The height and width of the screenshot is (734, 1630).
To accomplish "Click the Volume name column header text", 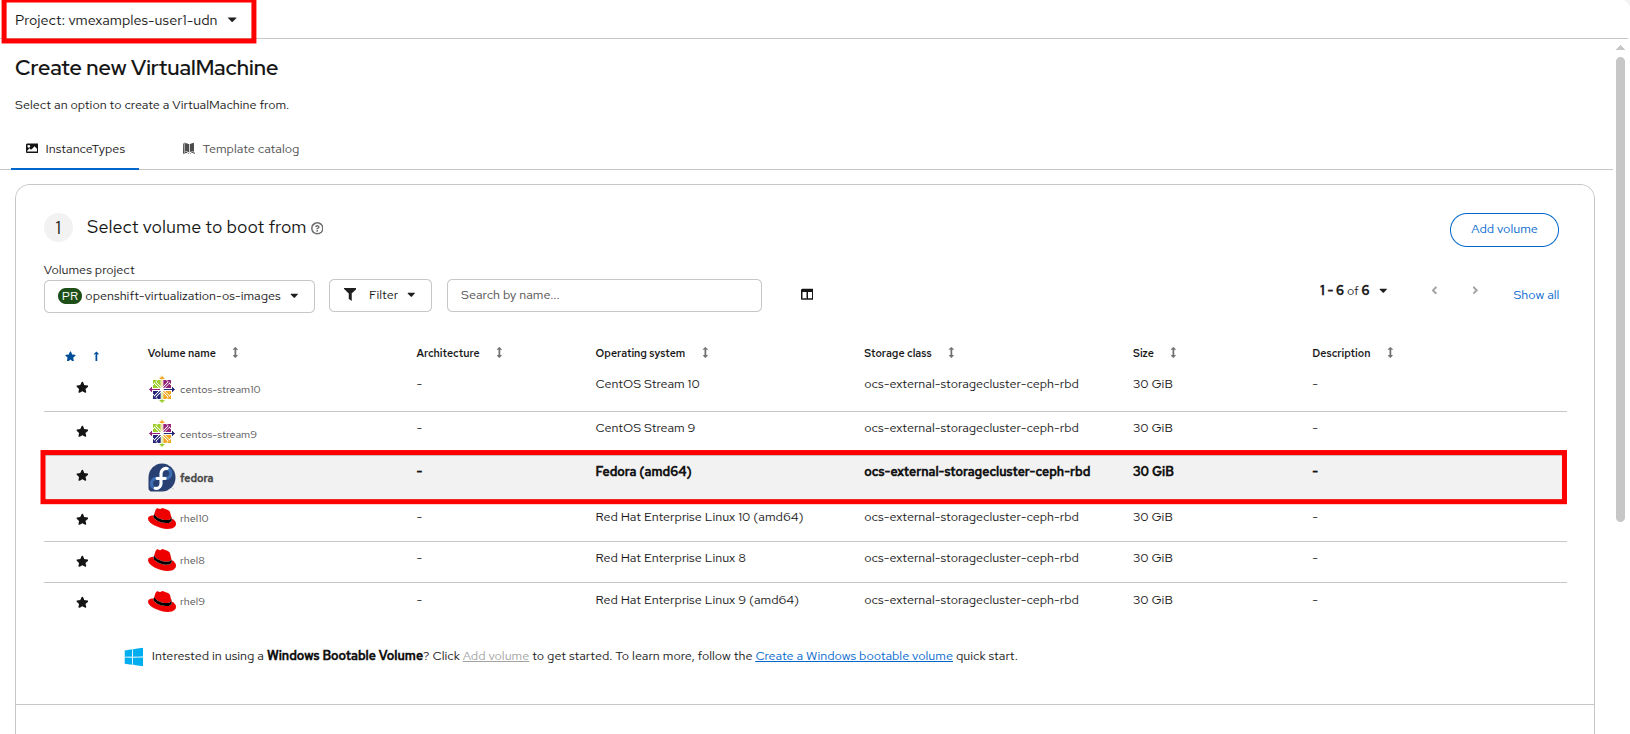I will pyautogui.click(x=182, y=353).
